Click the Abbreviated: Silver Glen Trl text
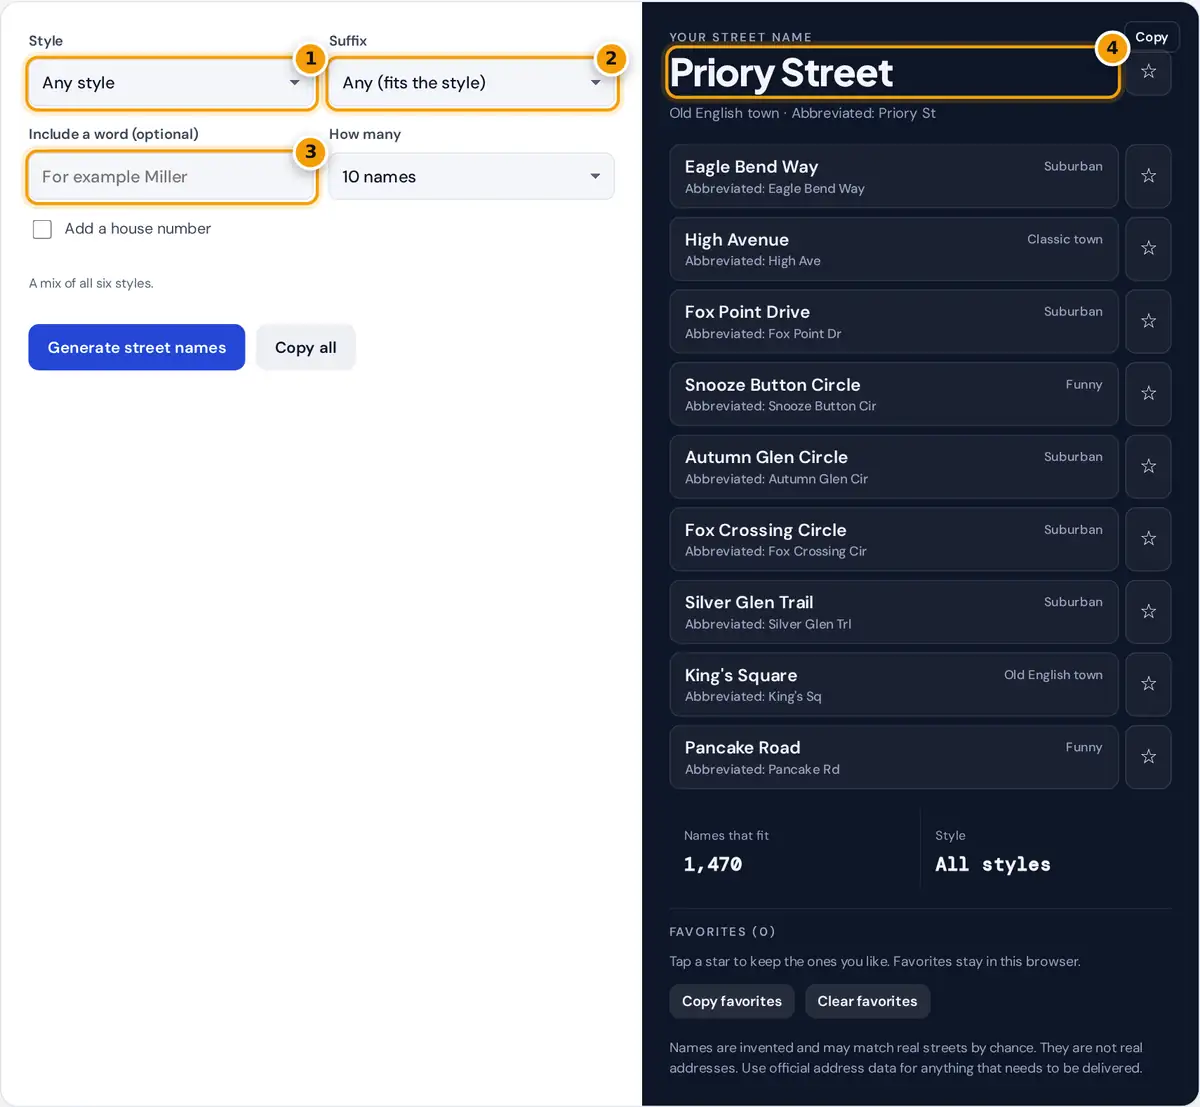The height and width of the screenshot is (1107, 1200). 768,624
